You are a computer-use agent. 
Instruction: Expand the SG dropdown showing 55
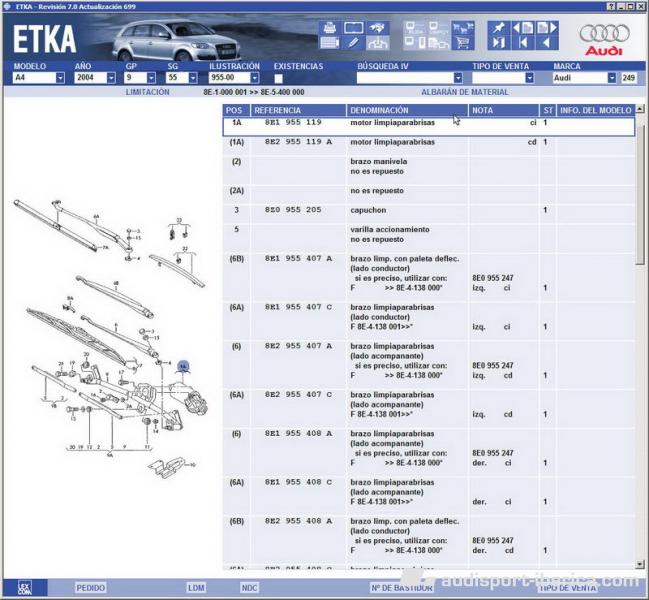[192, 78]
